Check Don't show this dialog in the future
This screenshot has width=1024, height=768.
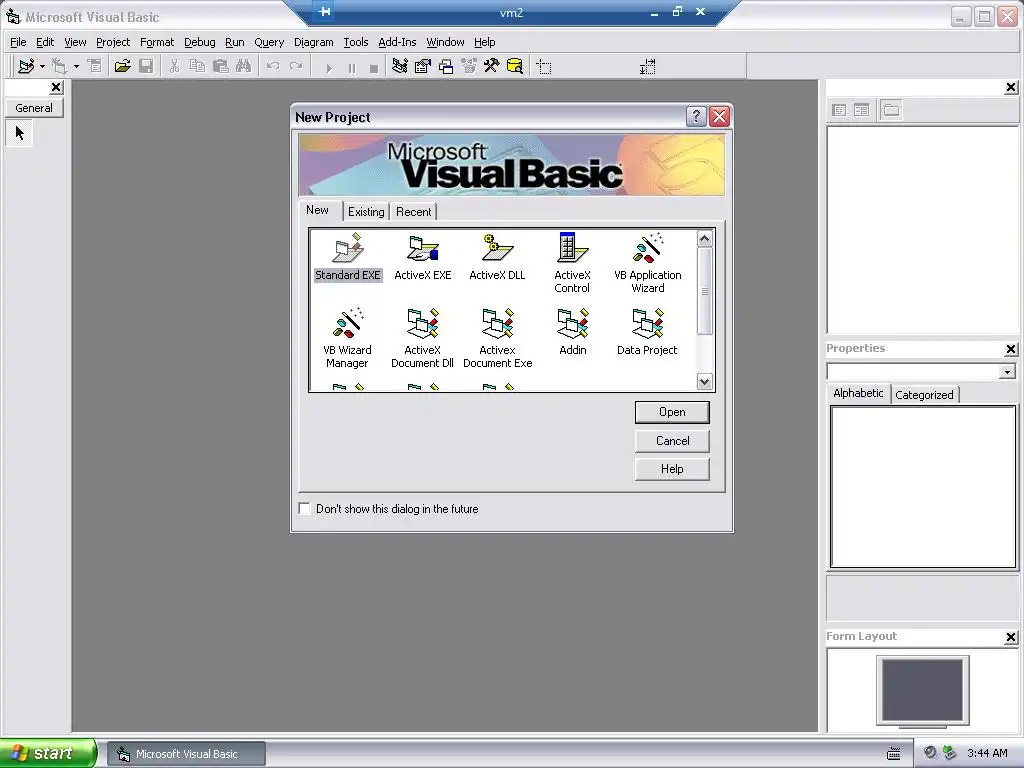304,508
